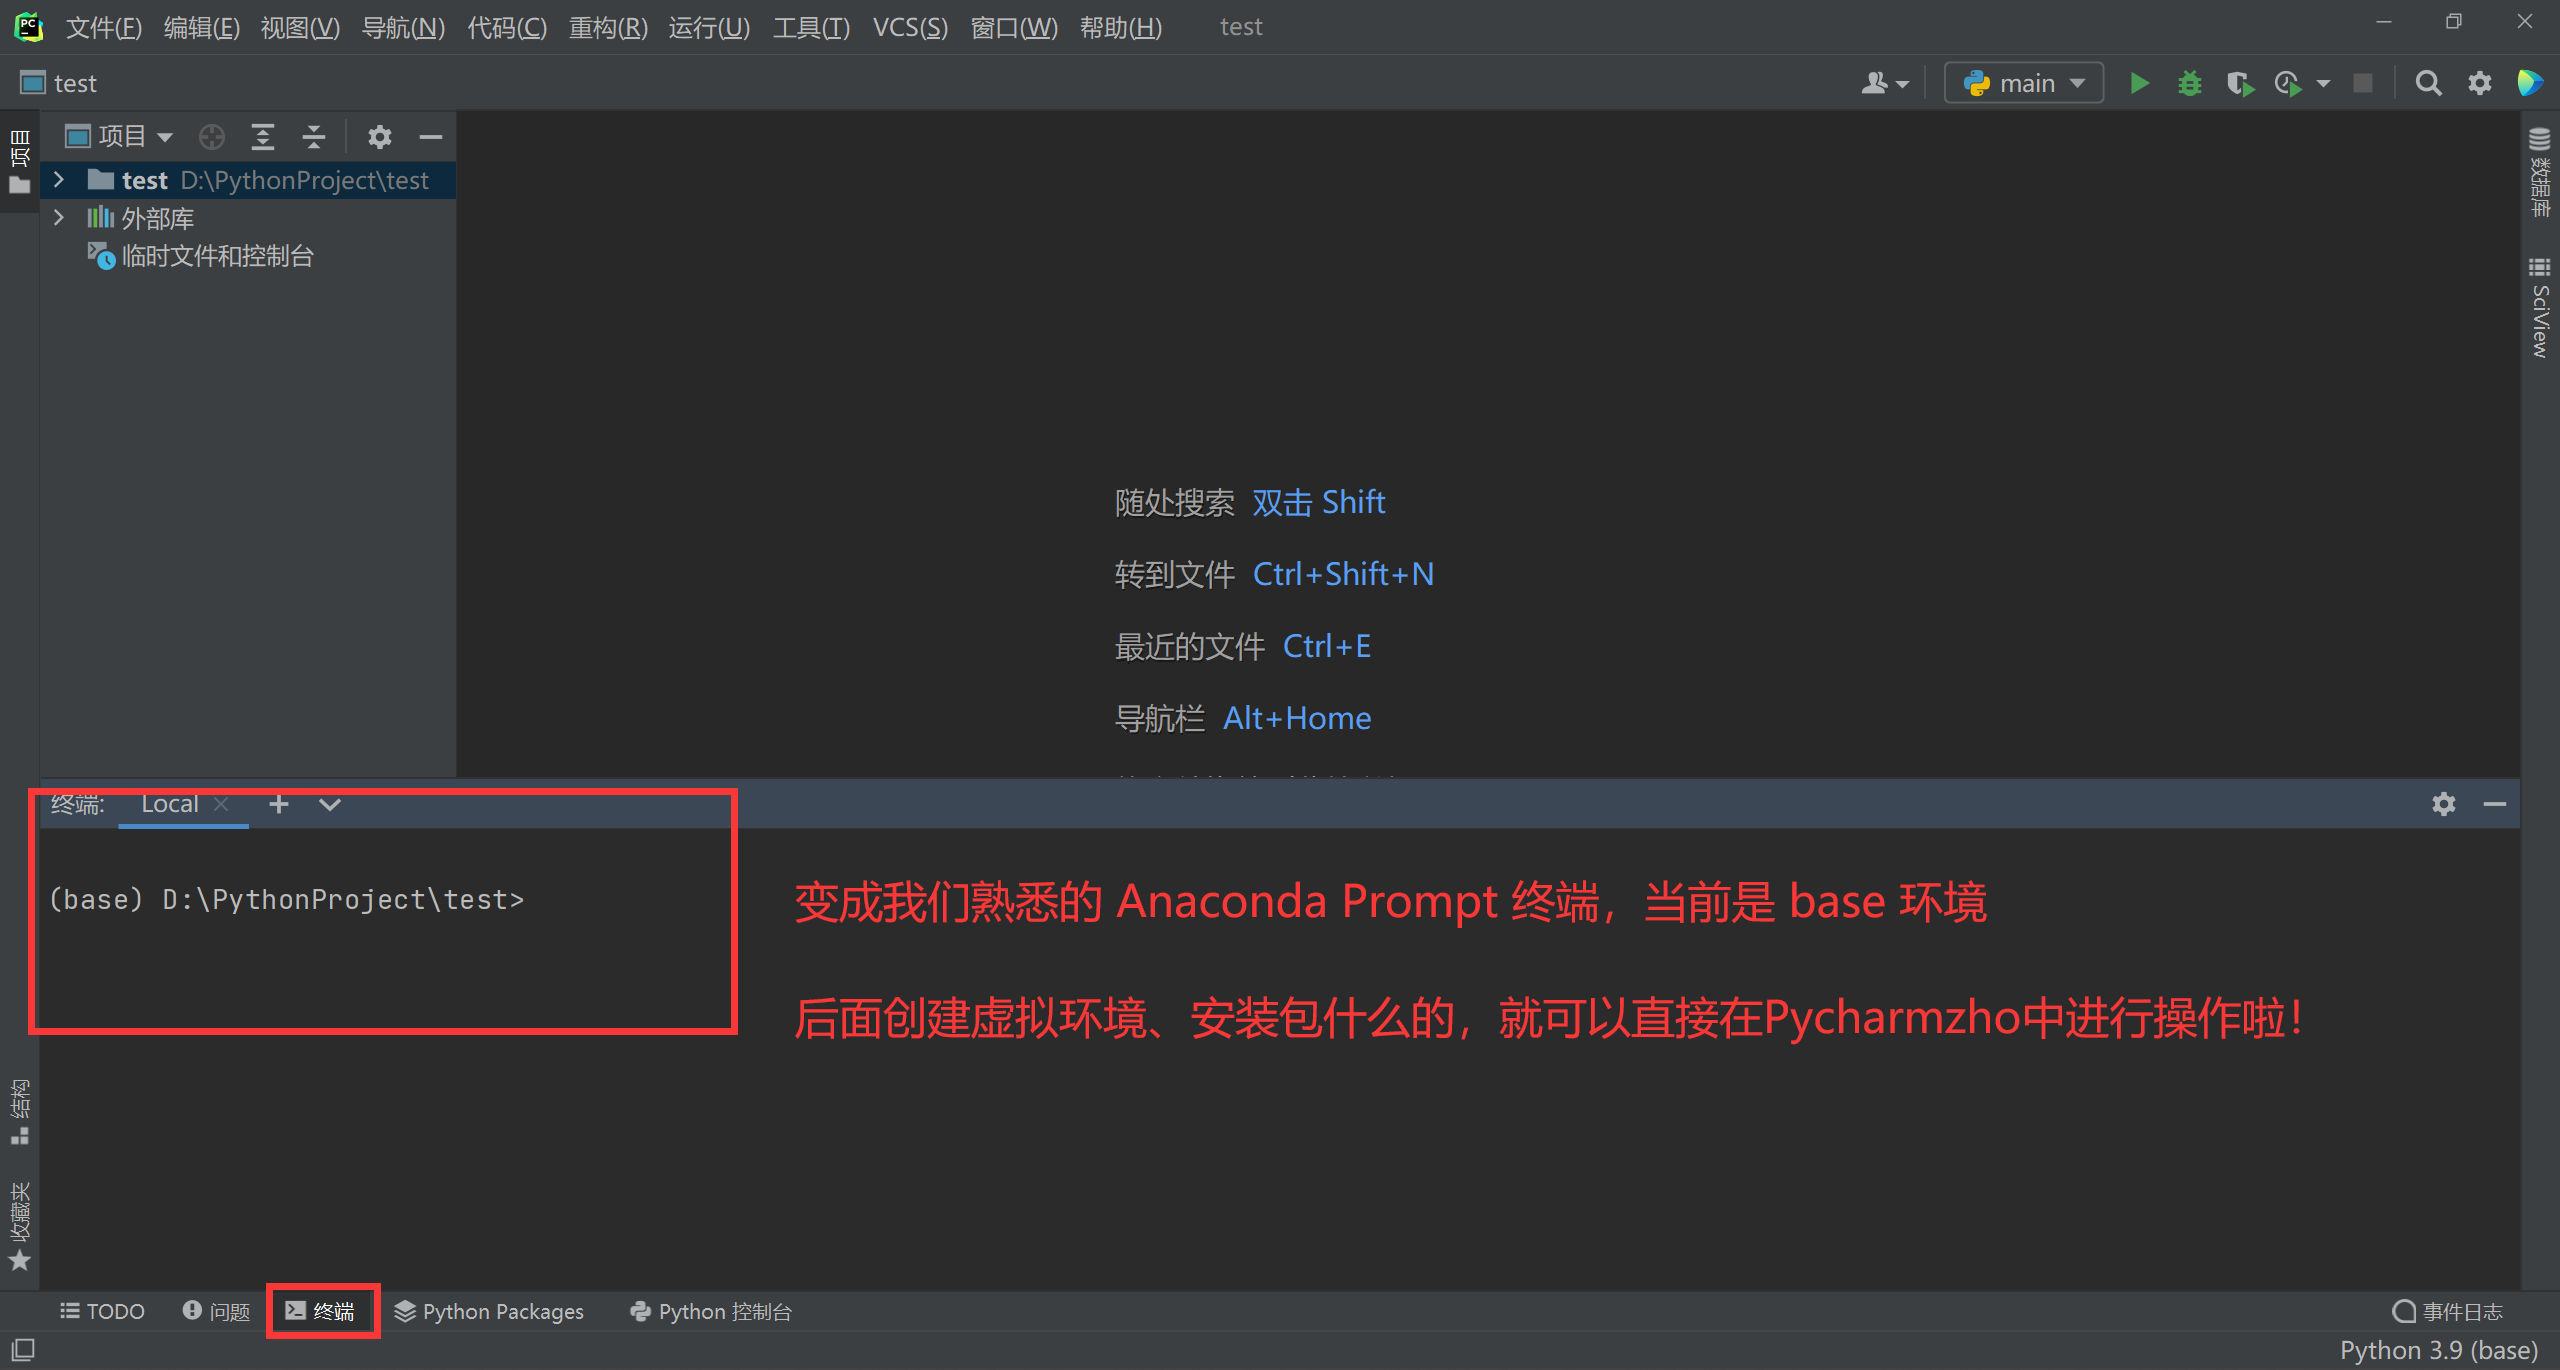Open the Python 控制台 tool window
Image resolution: width=2560 pixels, height=1370 pixels.
pyautogui.click(x=710, y=1311)
